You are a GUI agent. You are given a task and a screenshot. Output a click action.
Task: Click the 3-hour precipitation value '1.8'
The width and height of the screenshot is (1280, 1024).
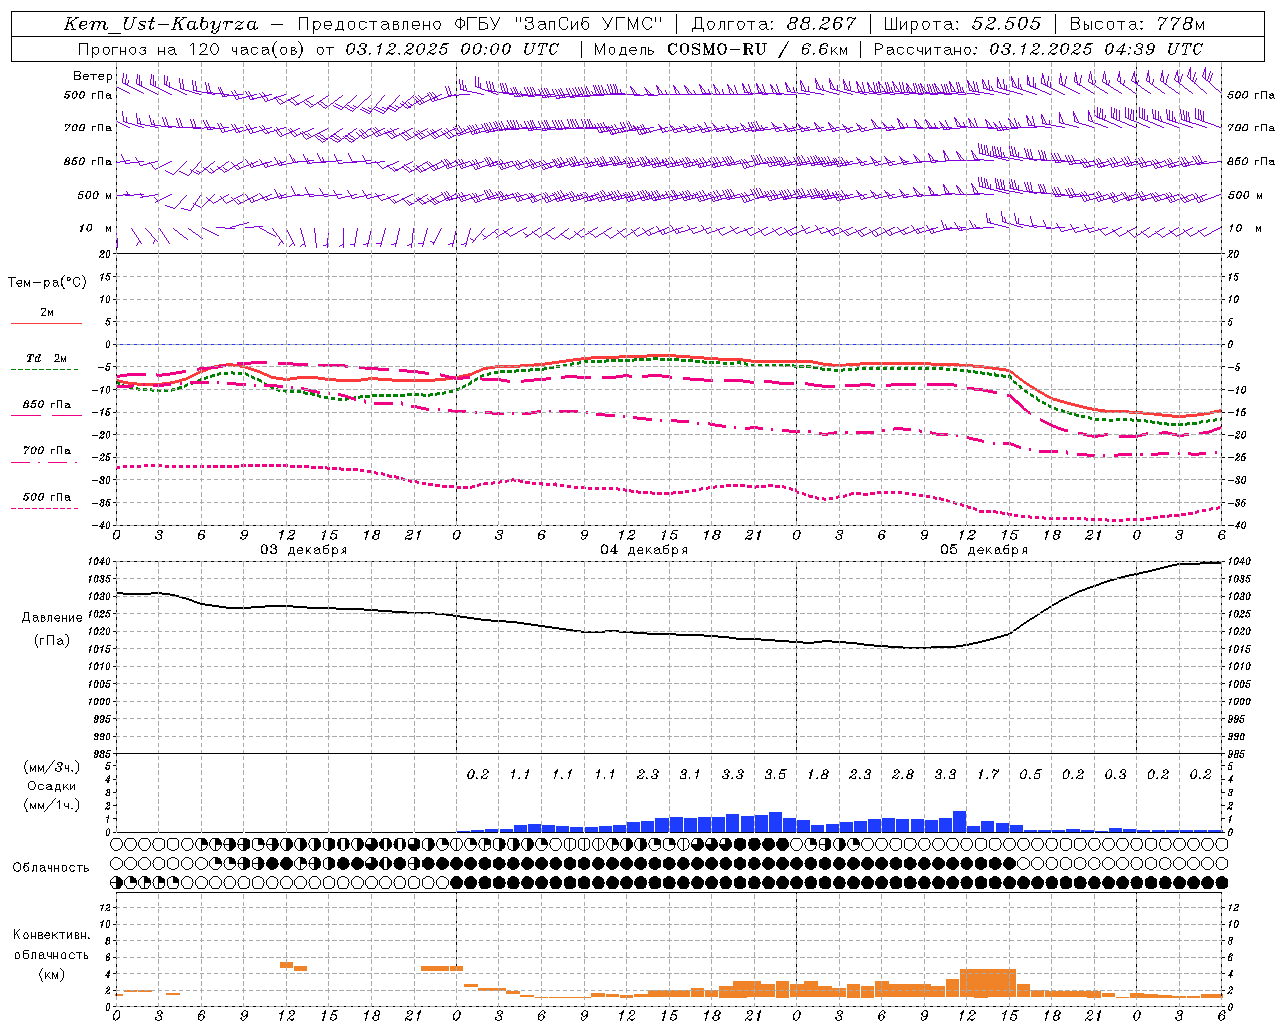(818, 774)
